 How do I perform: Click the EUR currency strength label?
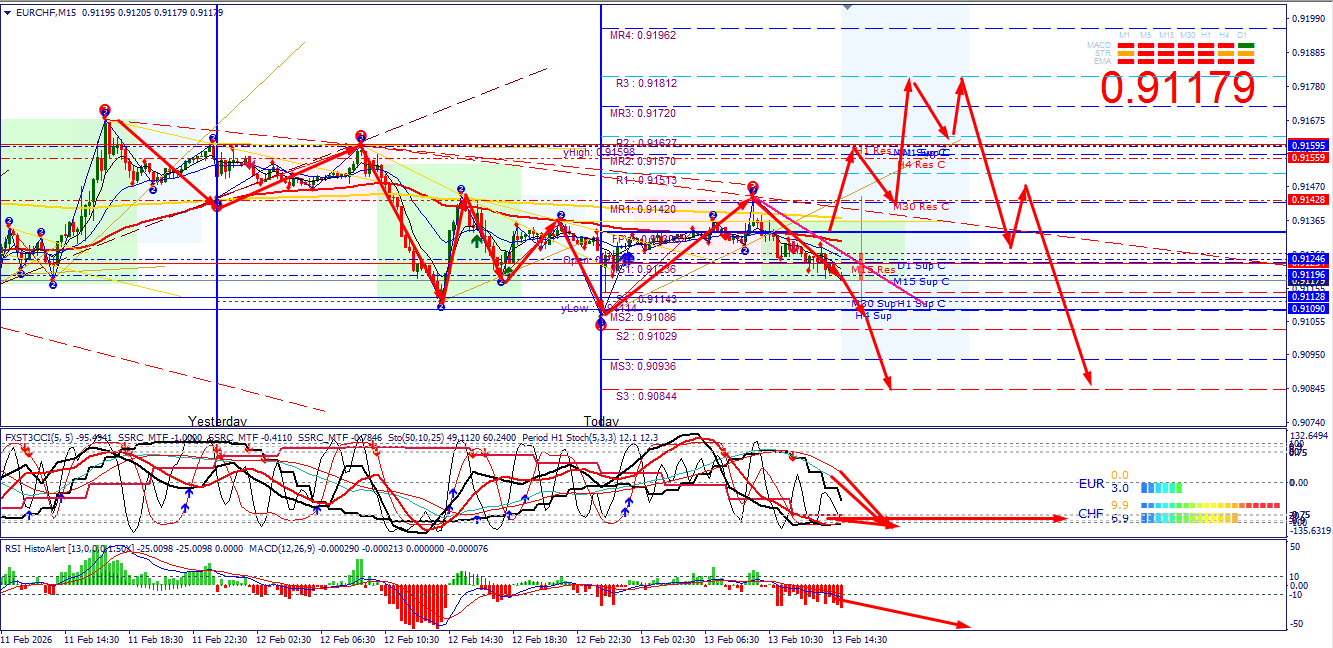point(1091,484)
